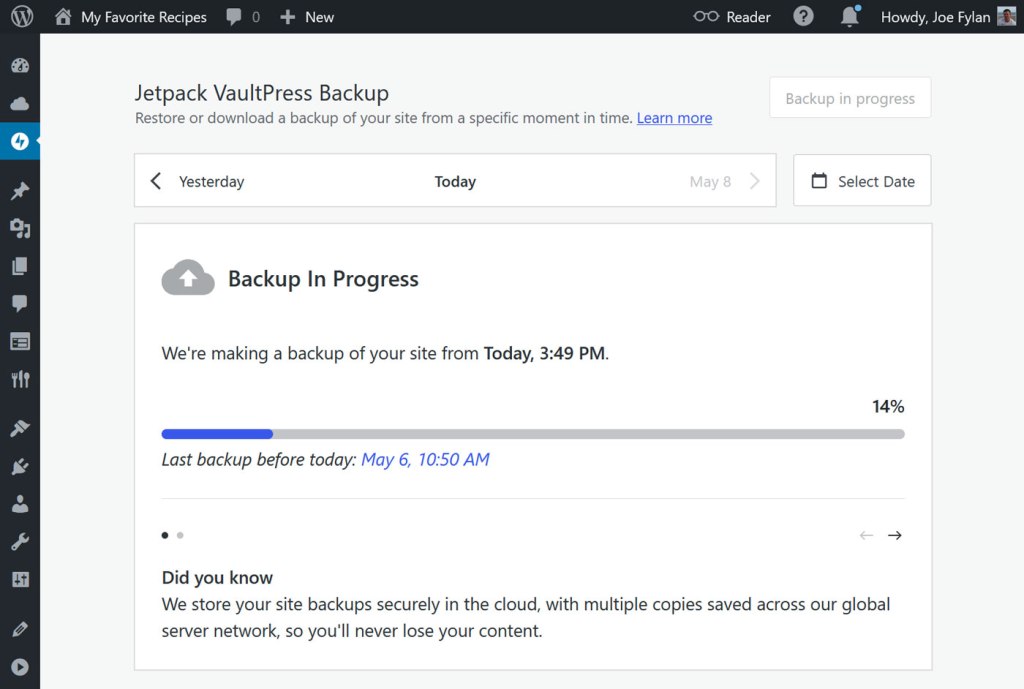Screen dimensions: 1024x689
Task: Open the Dashboard gauge icon in sidebar
Action: (20, 65)
